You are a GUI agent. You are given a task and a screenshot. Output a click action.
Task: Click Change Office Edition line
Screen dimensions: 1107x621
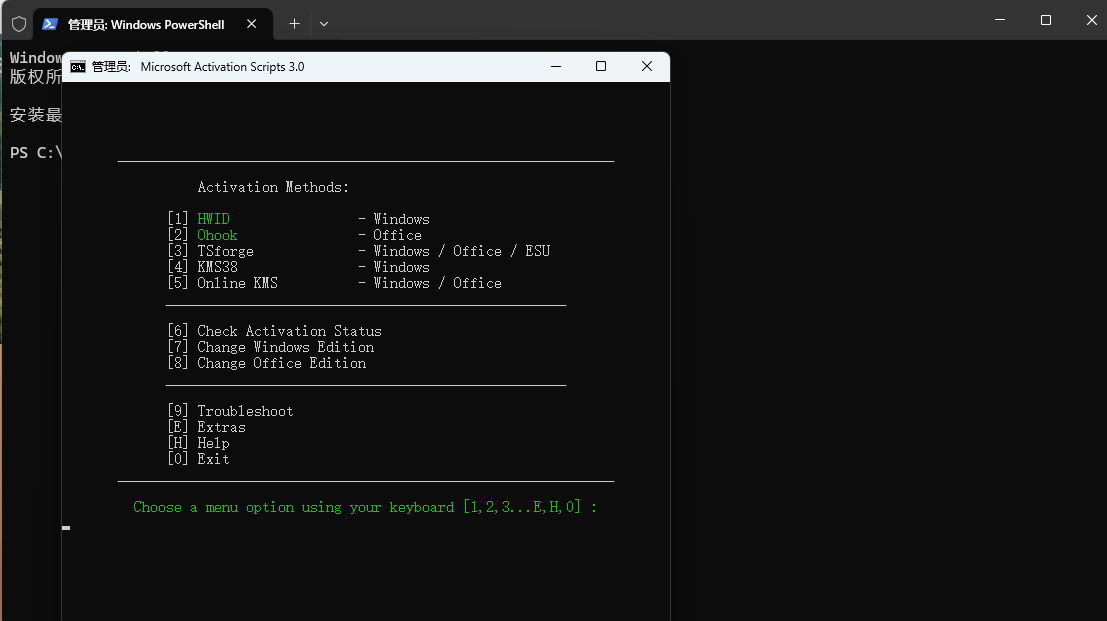click(267, 363)
